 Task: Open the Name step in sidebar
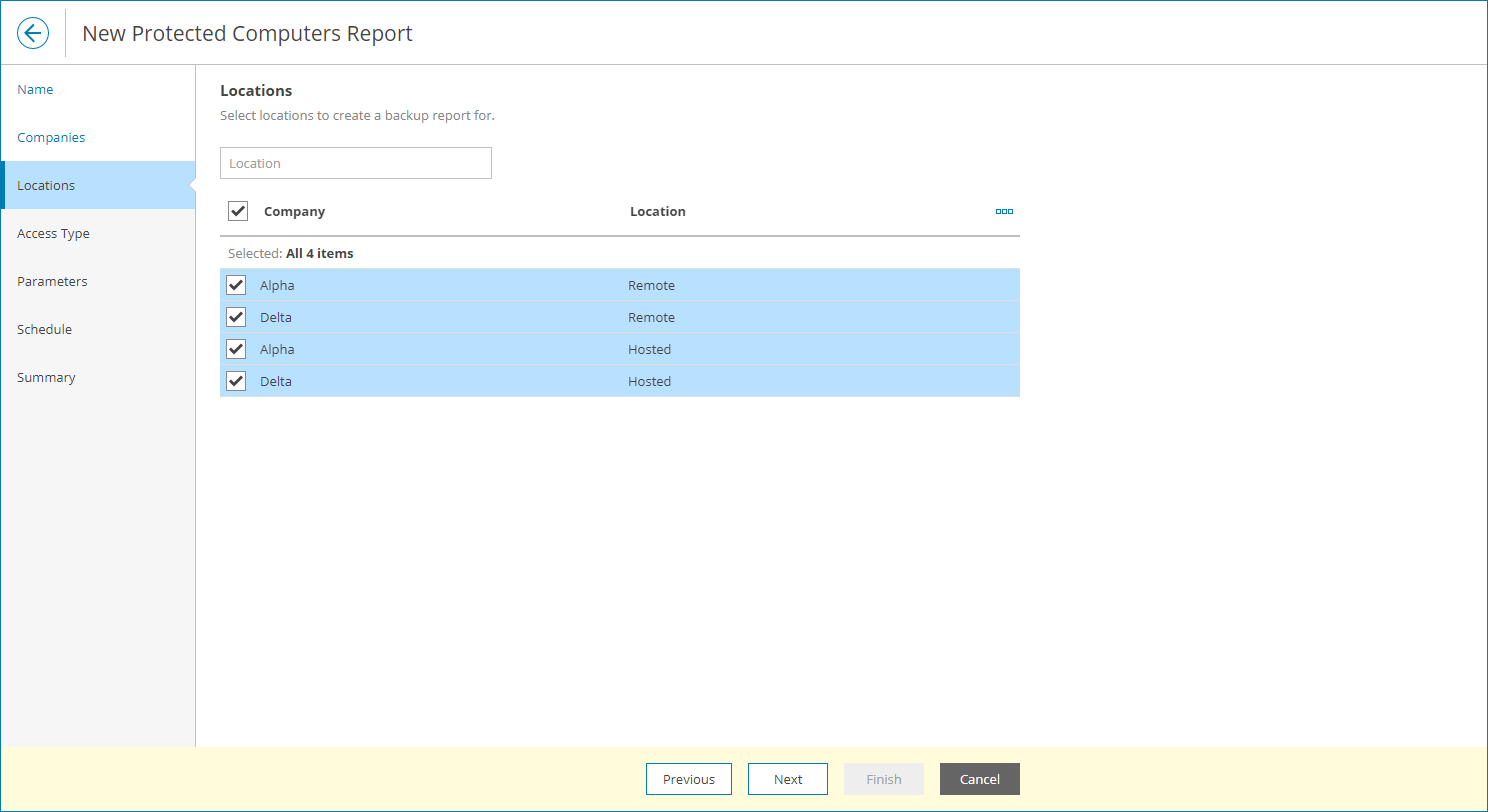(x=98, y=89)
